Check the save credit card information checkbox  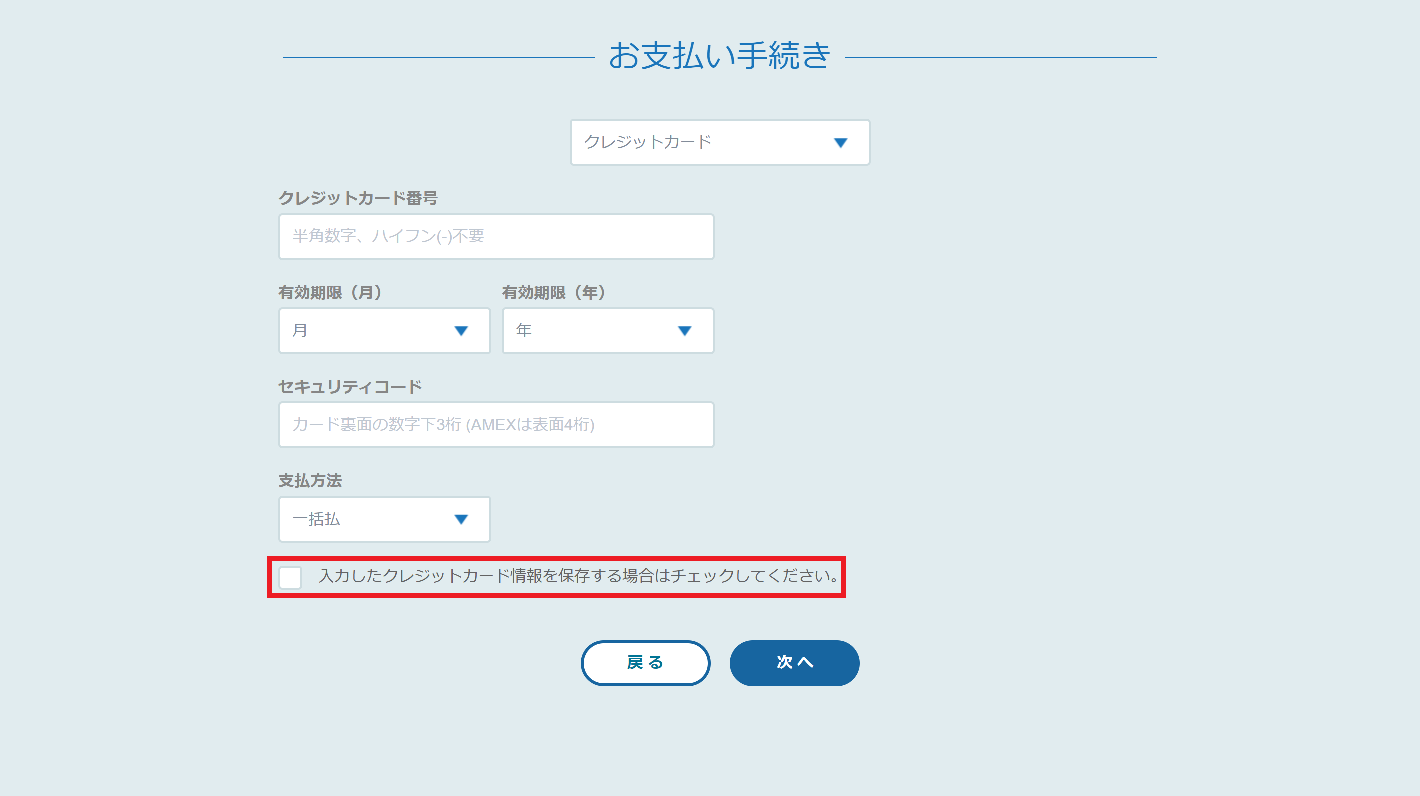[290, 578]
